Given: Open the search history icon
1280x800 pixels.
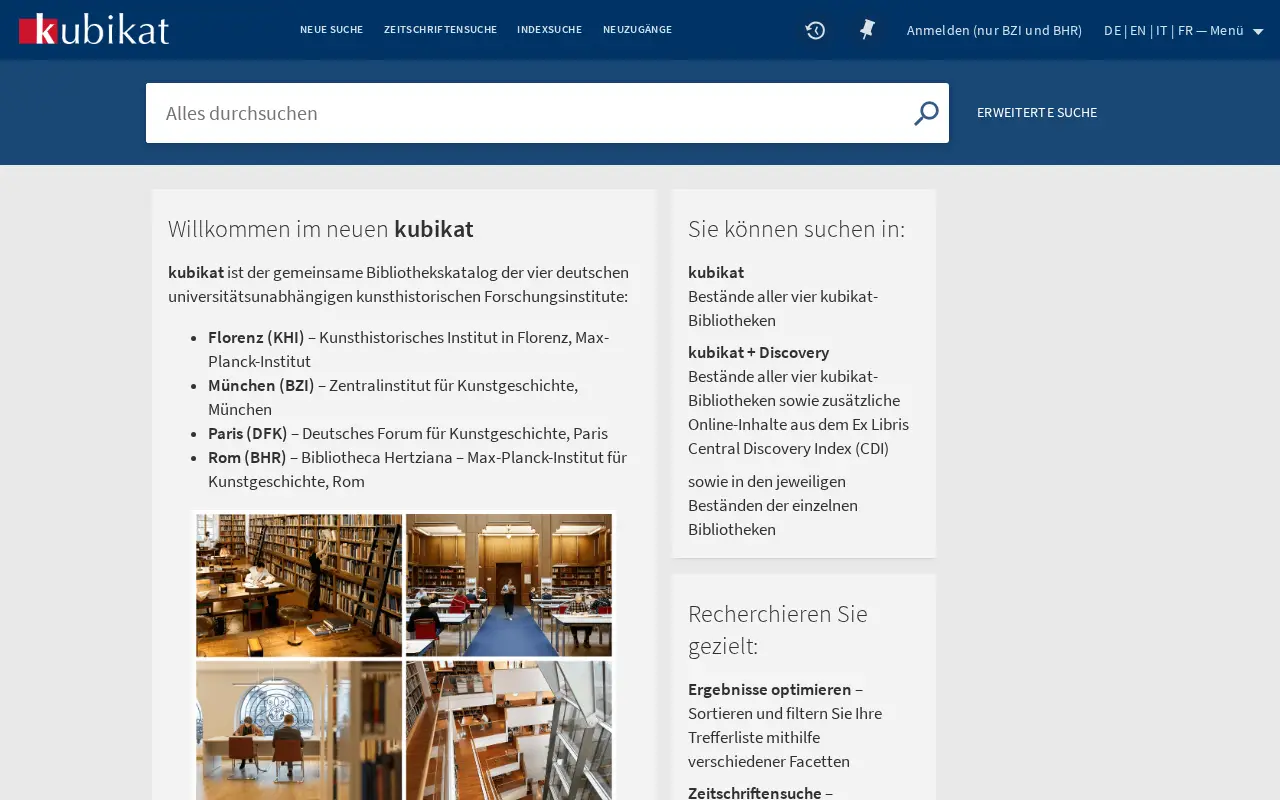Looking at the screenshot, I should coord(815,30).
